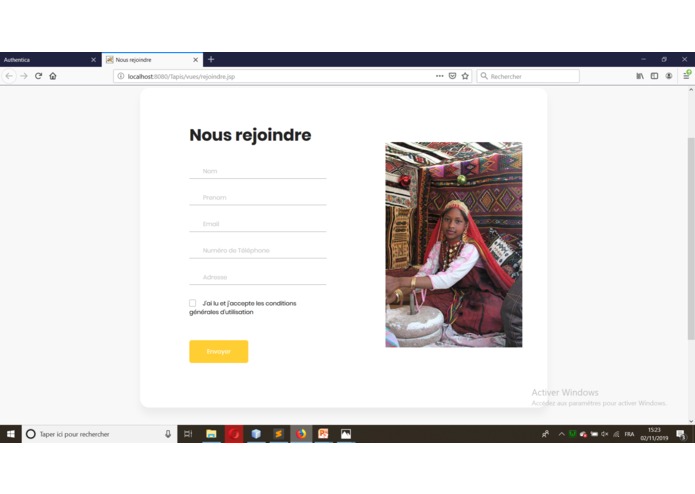Toggle the sidebar view icon
The height and width of the screenshot is (494, 695).
coord(654,76)
